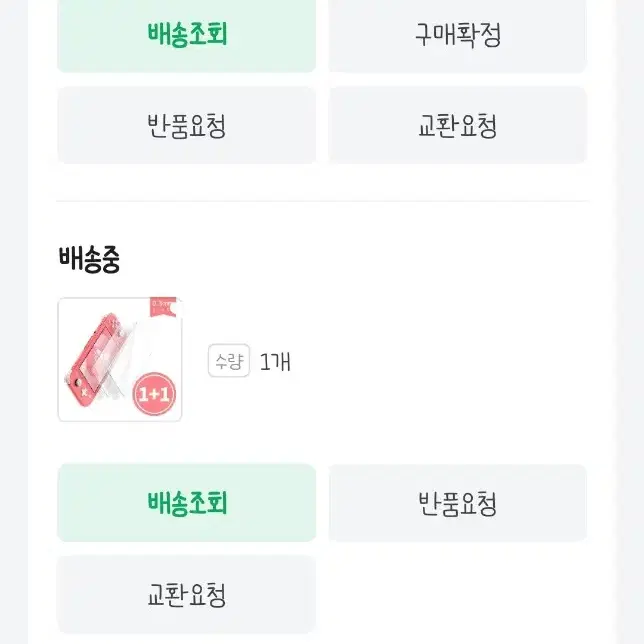This screenshot has width=644, height=644.
Task: Click the 배송중 status heading
Action: point(89,259)
